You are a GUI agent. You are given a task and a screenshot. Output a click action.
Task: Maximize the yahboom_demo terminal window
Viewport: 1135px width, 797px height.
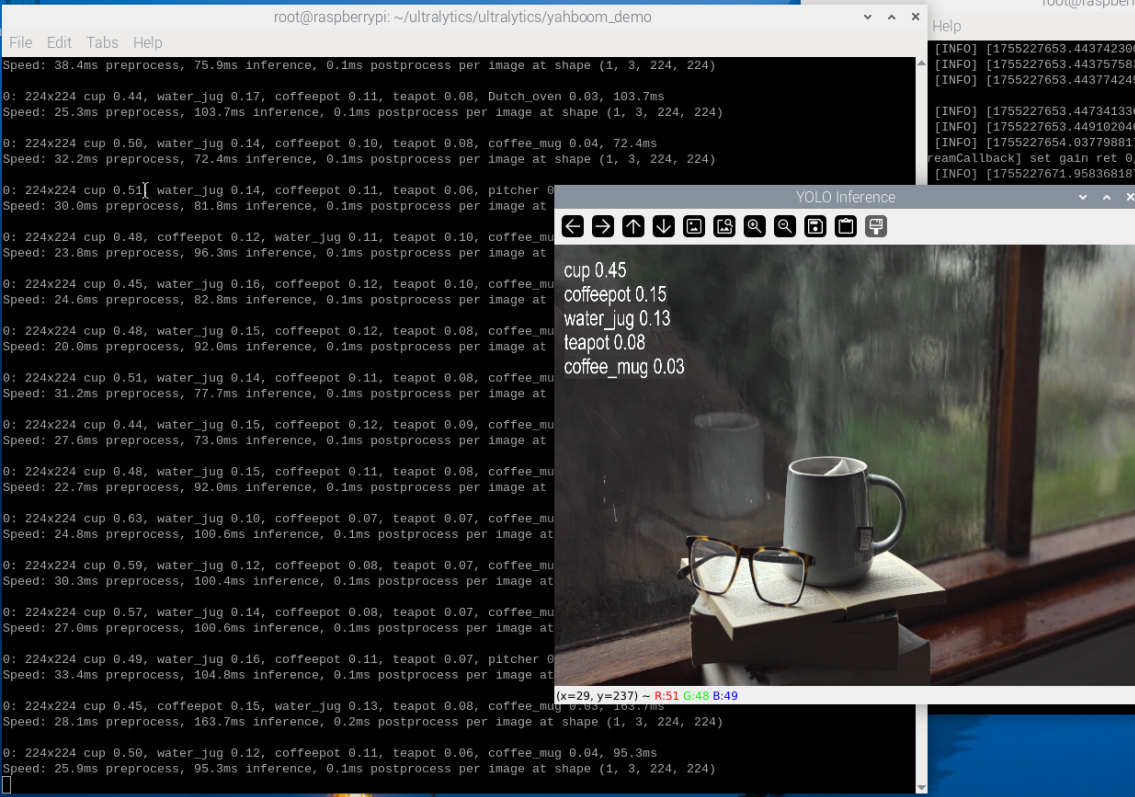click(x=892, y=17)
